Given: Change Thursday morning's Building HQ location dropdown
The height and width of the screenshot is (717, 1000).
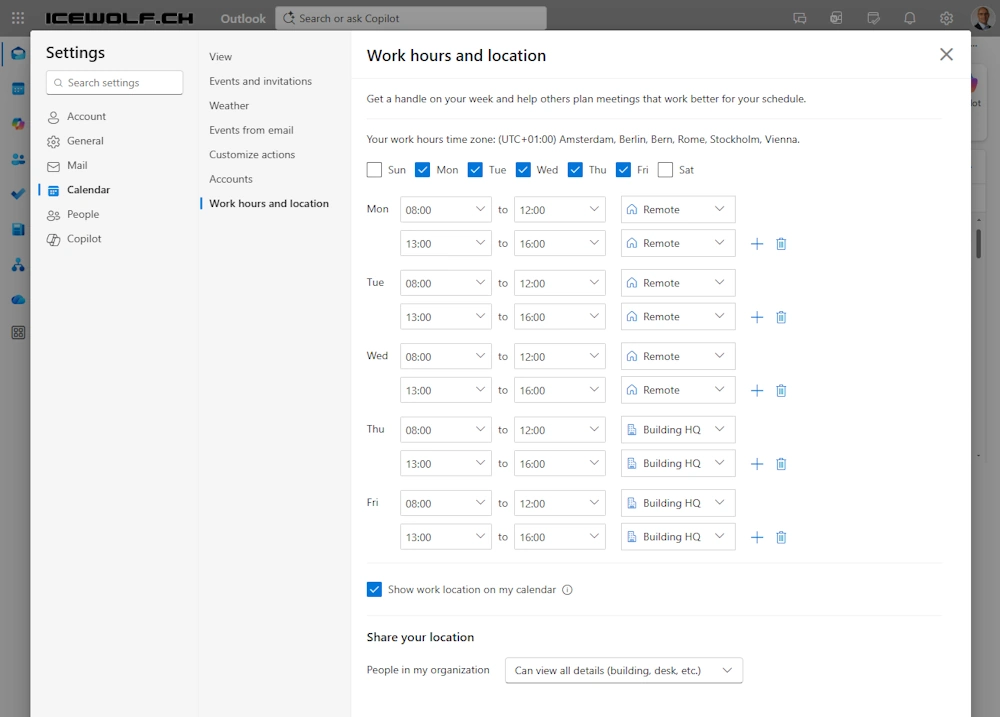Looking at the screenshot, I should click(x=677, y=430).
